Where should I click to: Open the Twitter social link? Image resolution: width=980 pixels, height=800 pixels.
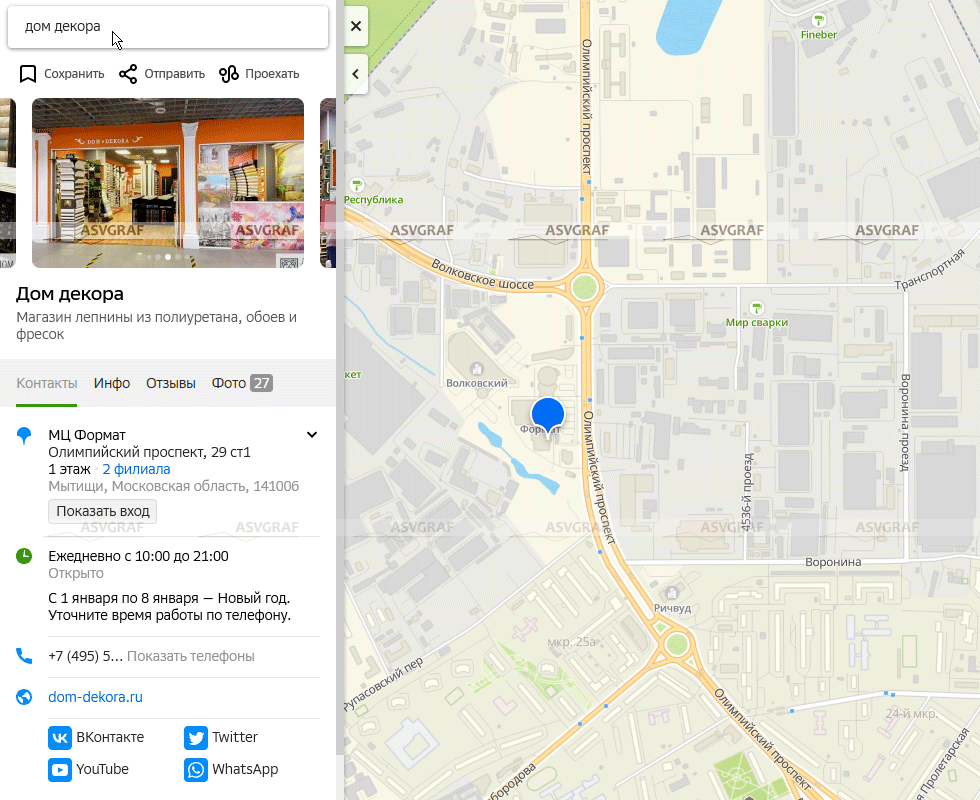point(221,738)
